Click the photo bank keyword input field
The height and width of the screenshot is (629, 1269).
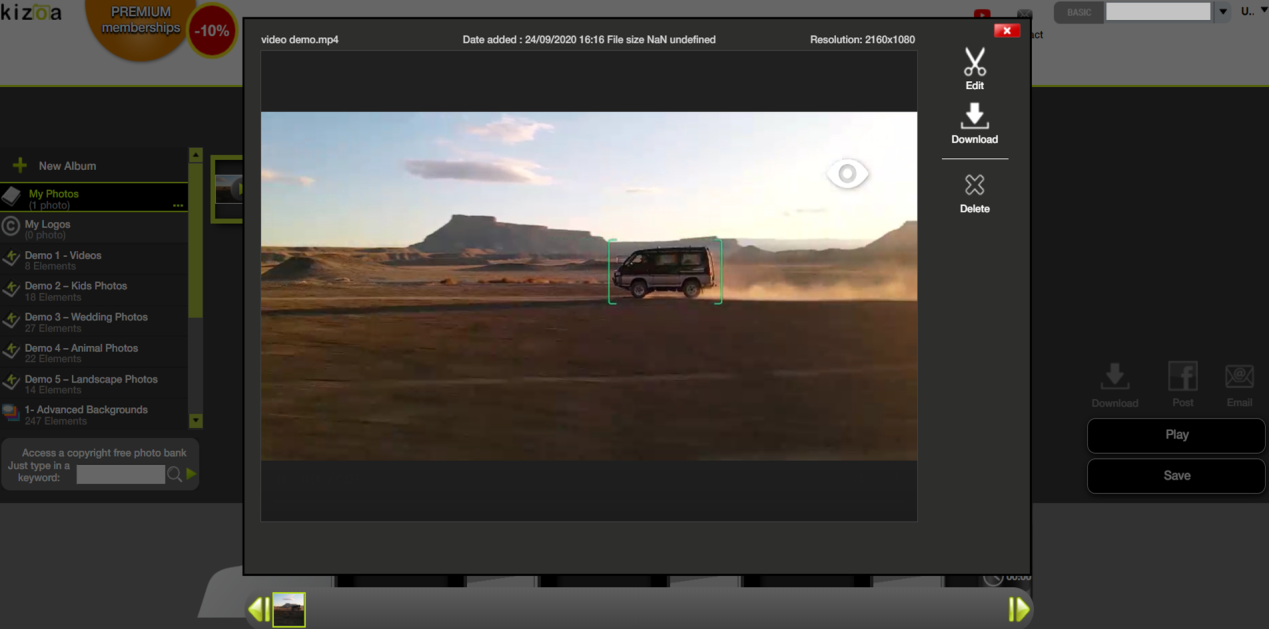tap(121, 475)
